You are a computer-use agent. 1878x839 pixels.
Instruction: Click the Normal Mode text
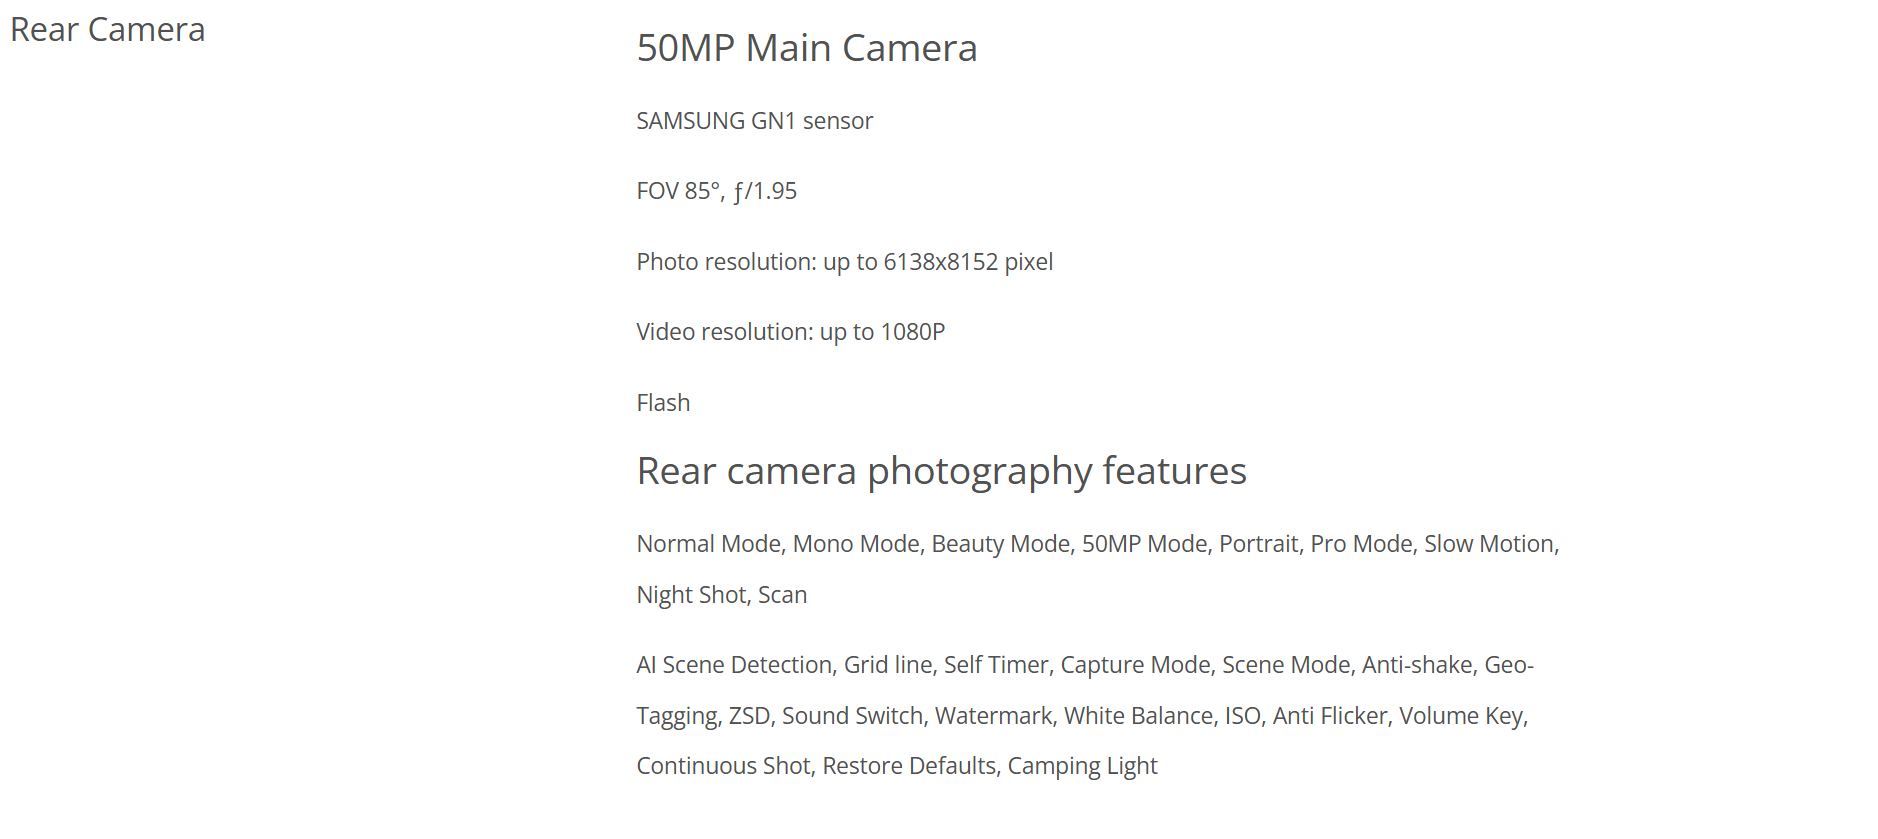click(x=709, y=544)
